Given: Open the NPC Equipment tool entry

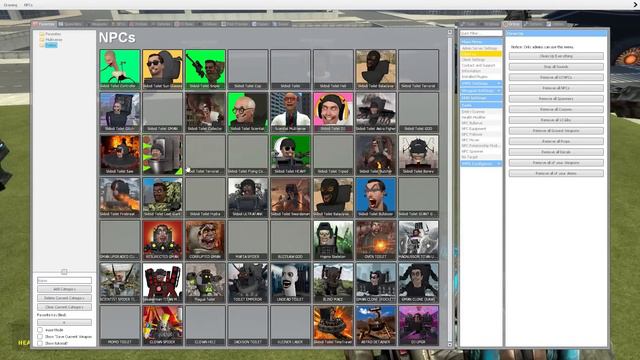Looking at the screenshot, I should (x=481, y=129).
